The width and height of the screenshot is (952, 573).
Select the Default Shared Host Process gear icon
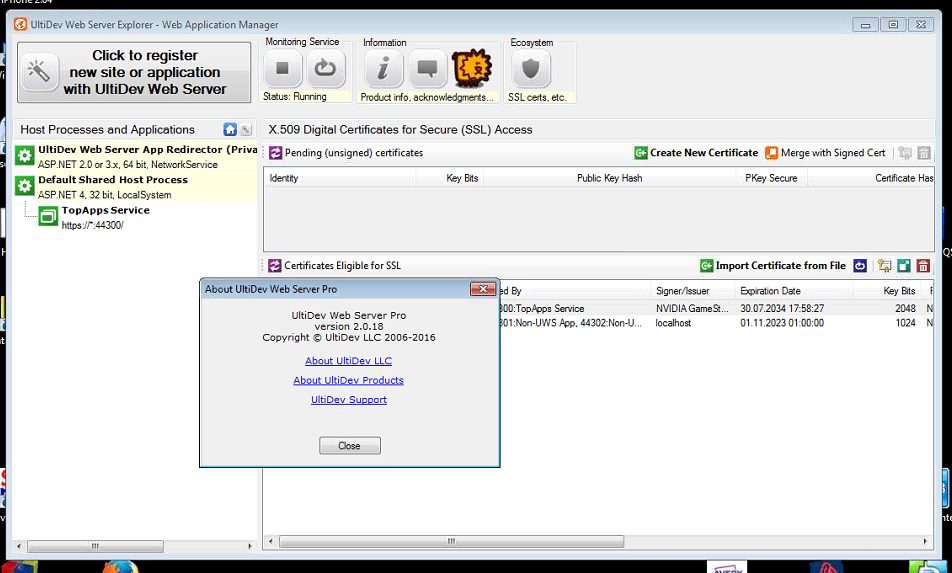[24, 186]
